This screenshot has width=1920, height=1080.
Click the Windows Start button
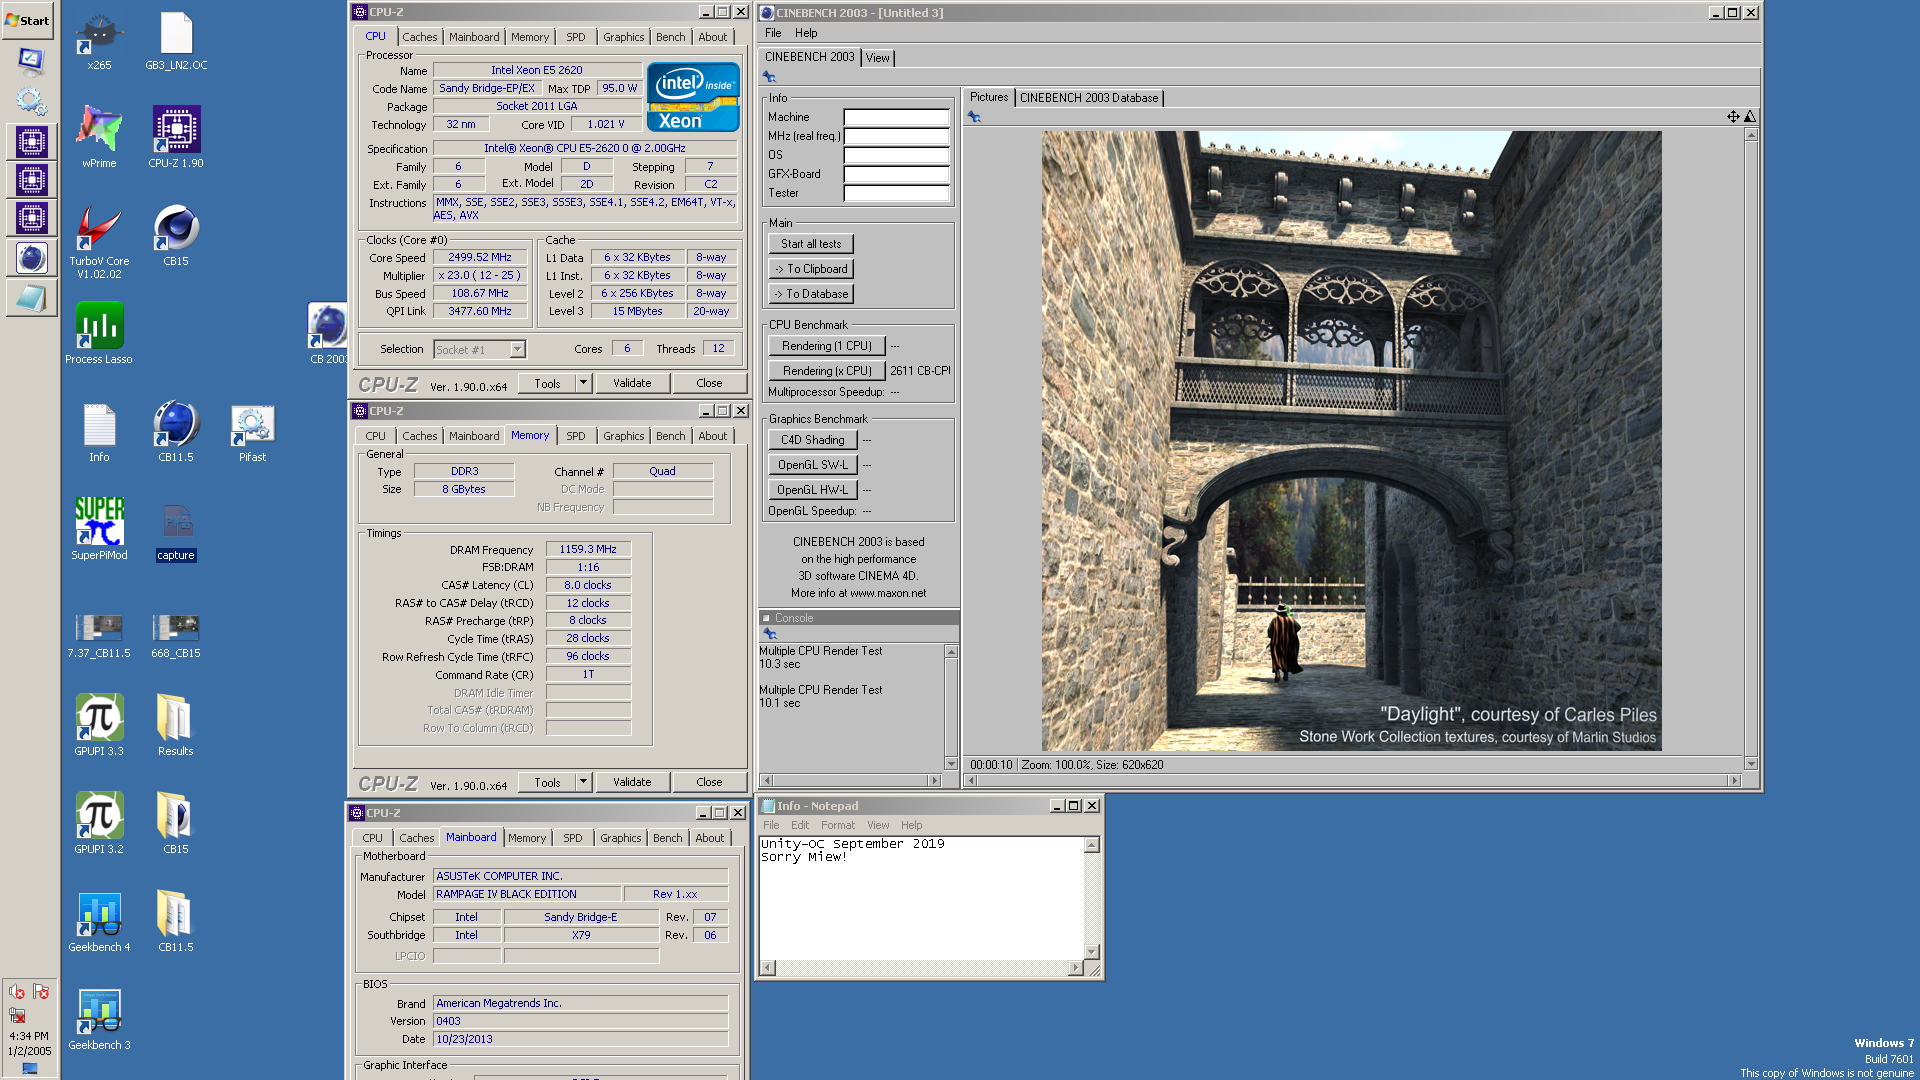pyautogui.click(x=28, y=20)
